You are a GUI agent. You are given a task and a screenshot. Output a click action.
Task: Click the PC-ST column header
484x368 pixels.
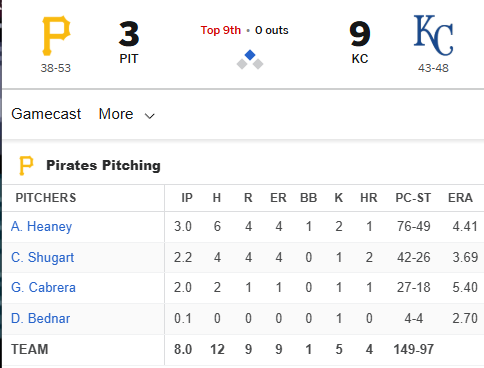tap(413, 198)
